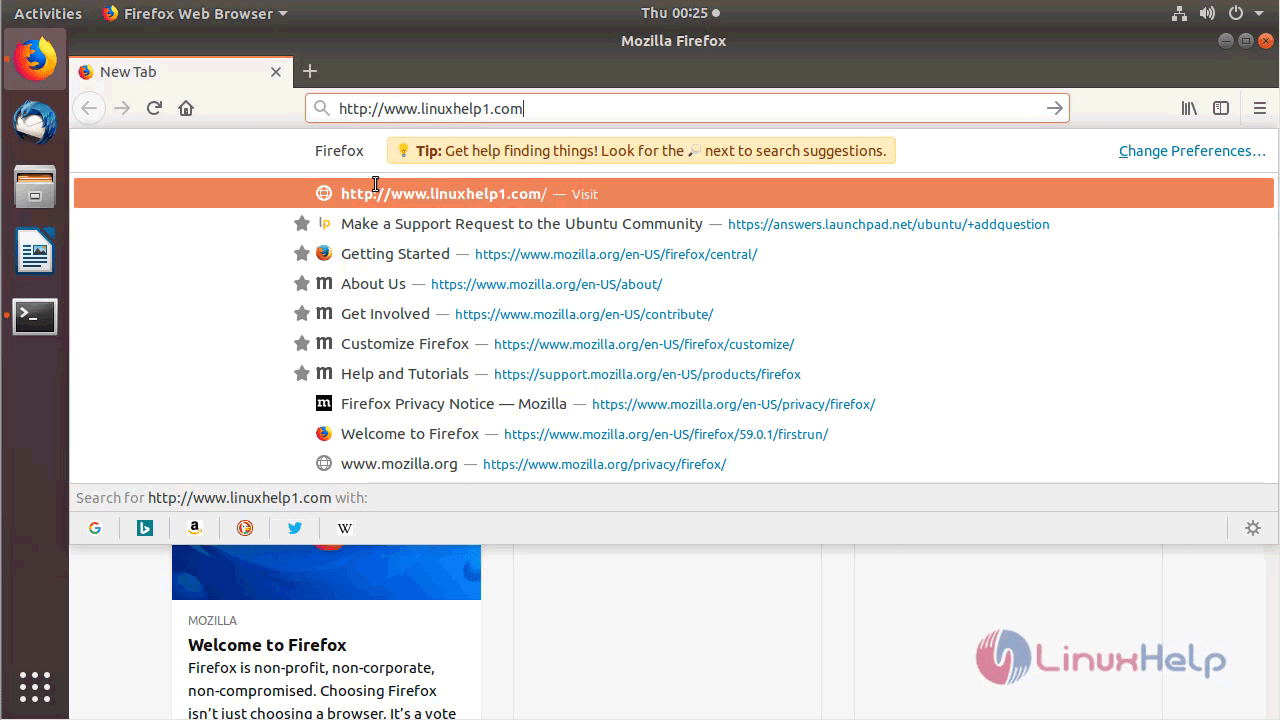This screenshot has height=720, width=1280.
Task: Search with Twitter one-off engine
Action: [295, 528]
